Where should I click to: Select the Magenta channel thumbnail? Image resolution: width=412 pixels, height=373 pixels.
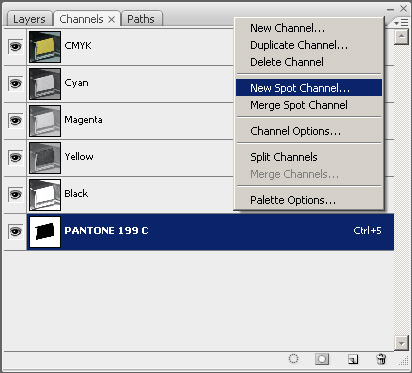click(x=45, y=121)
